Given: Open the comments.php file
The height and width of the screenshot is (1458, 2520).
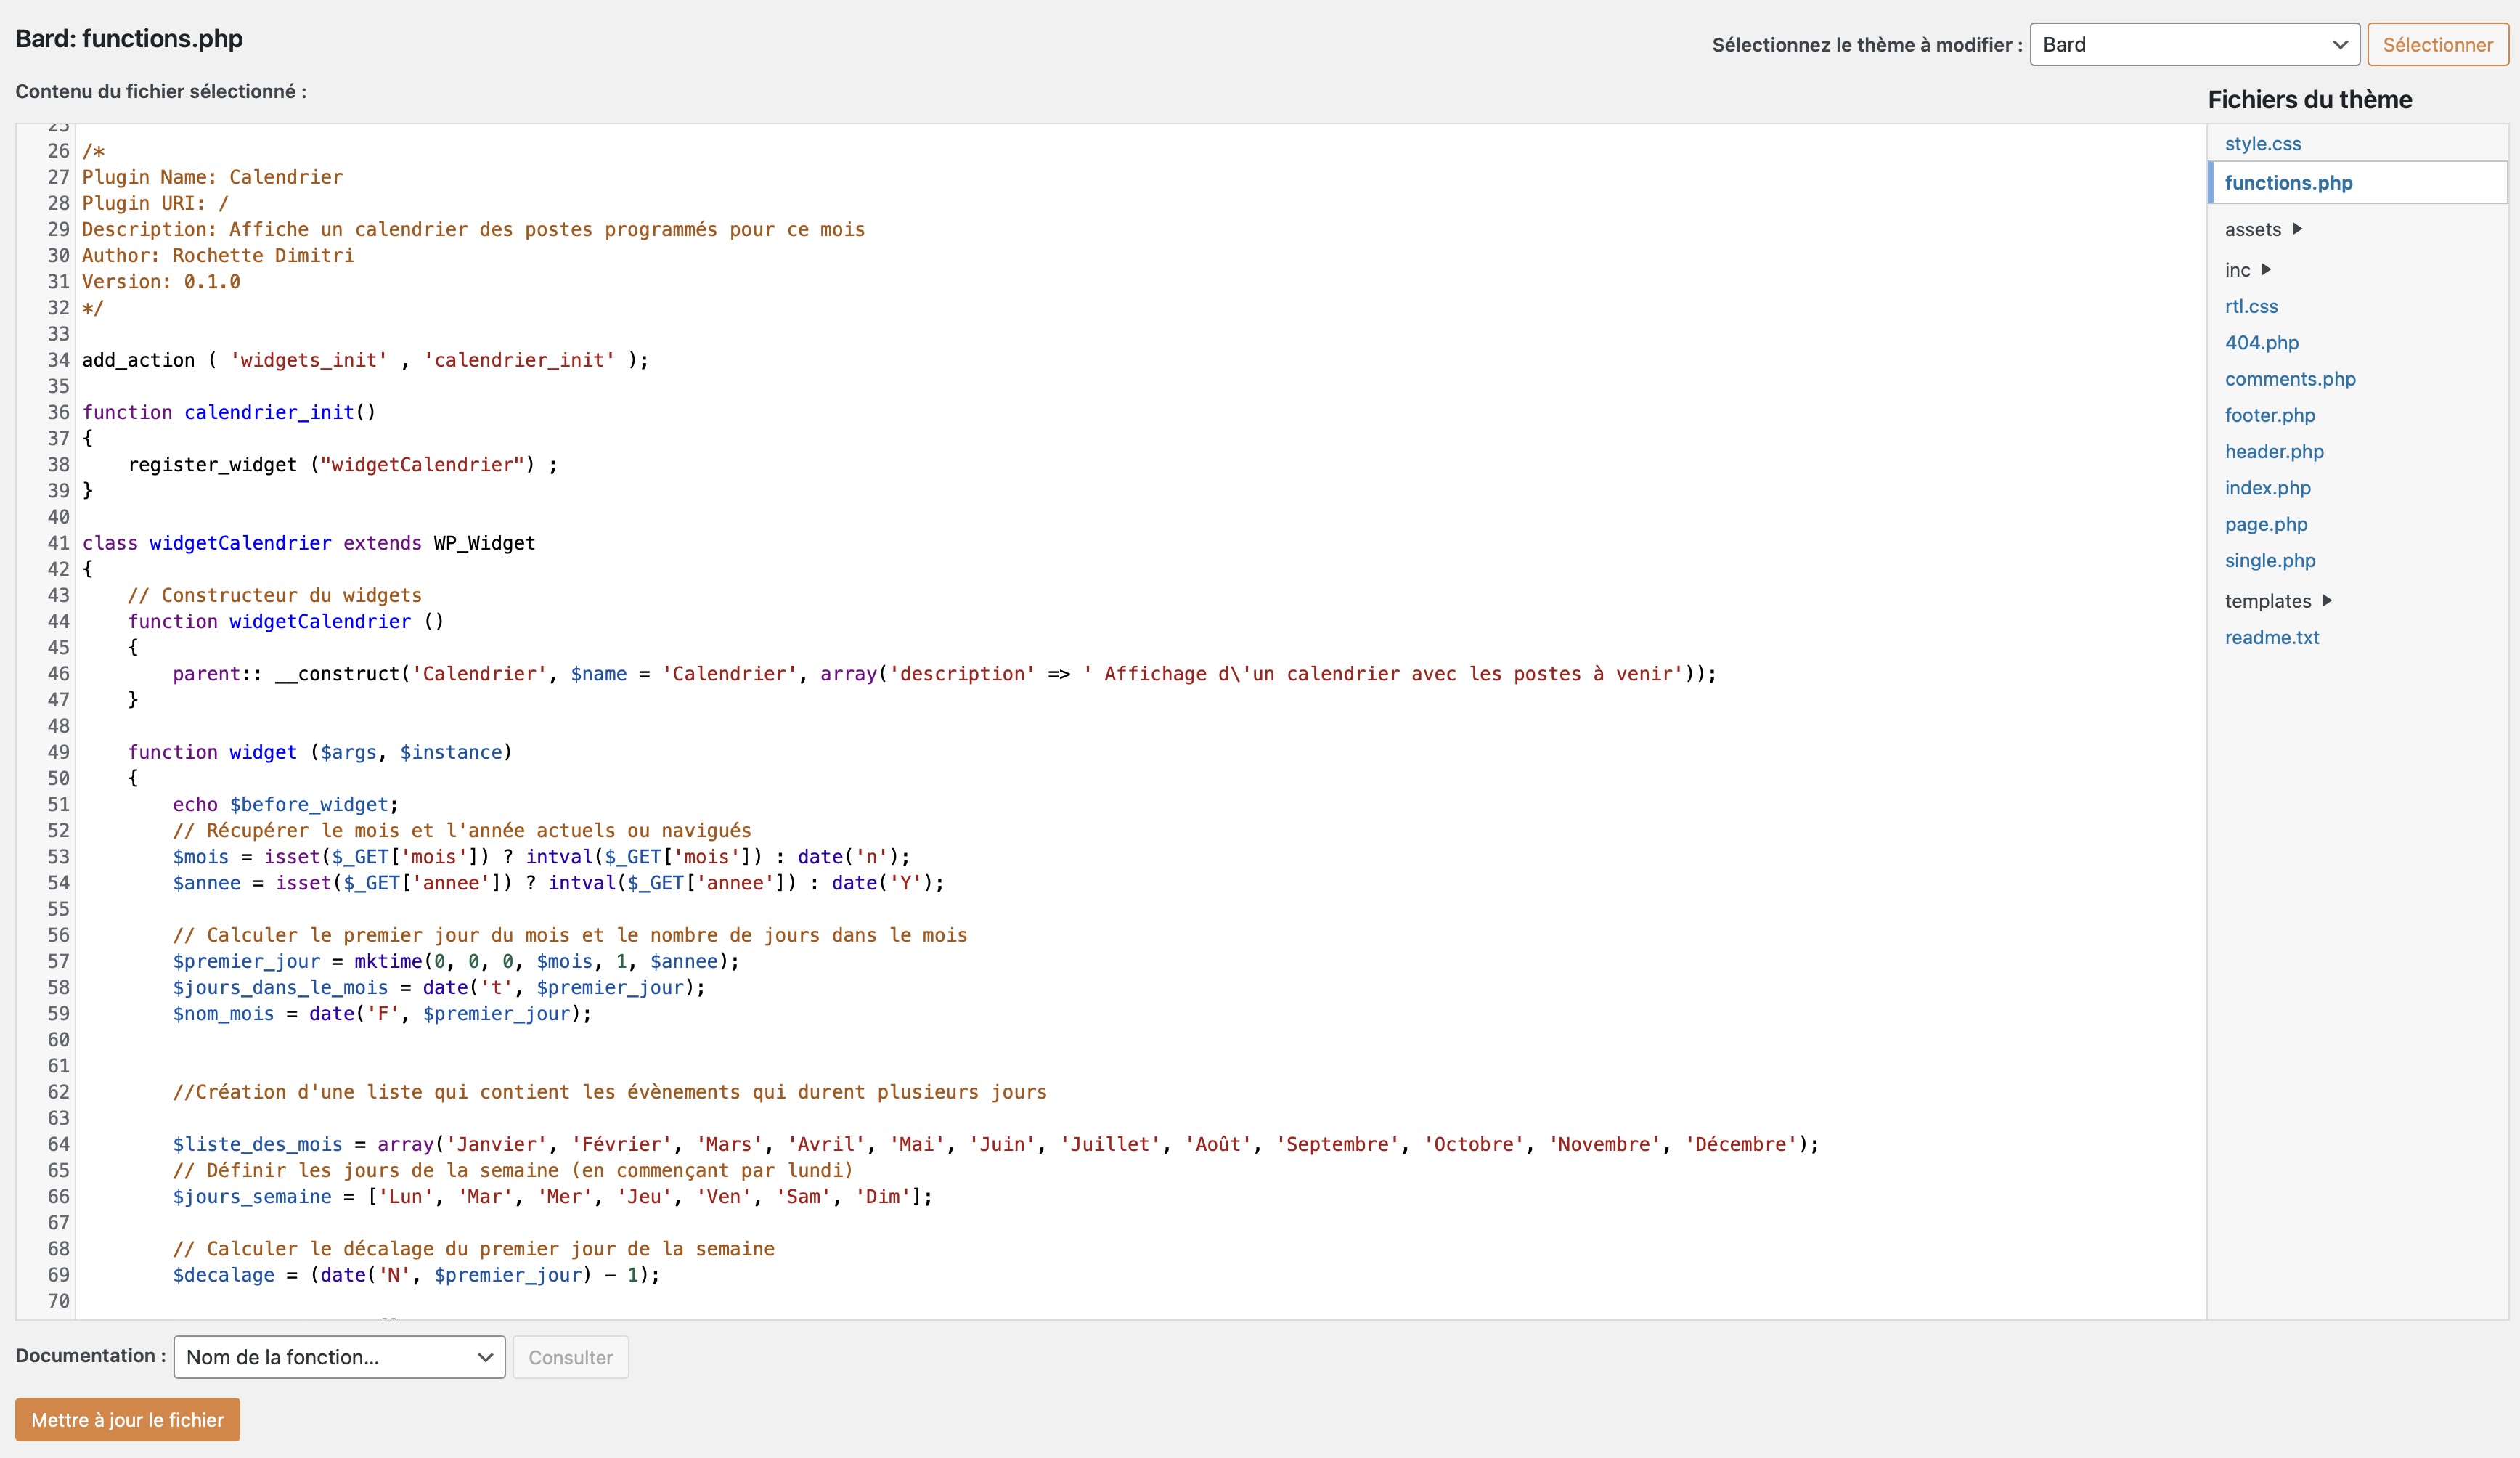Looking at the screenshot, I should coord(2290,379).
